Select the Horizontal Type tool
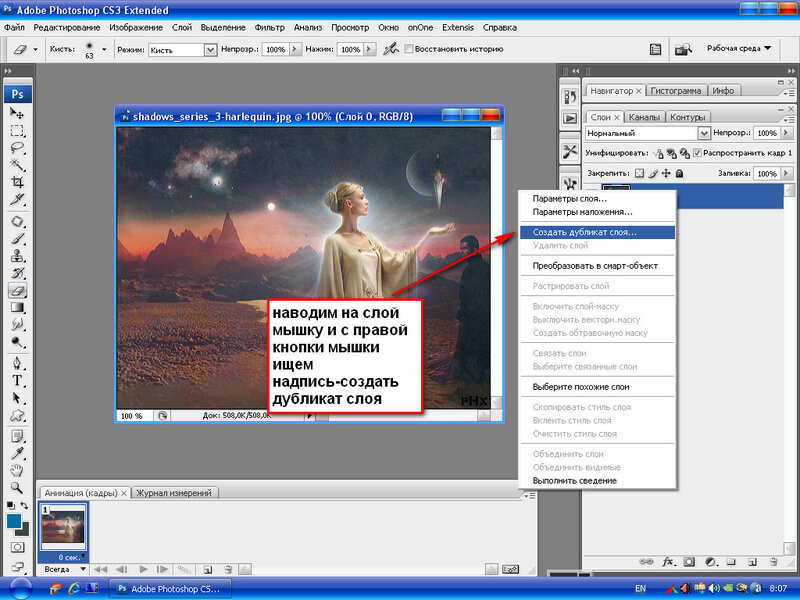800x600 pixels. pos(17,381)
